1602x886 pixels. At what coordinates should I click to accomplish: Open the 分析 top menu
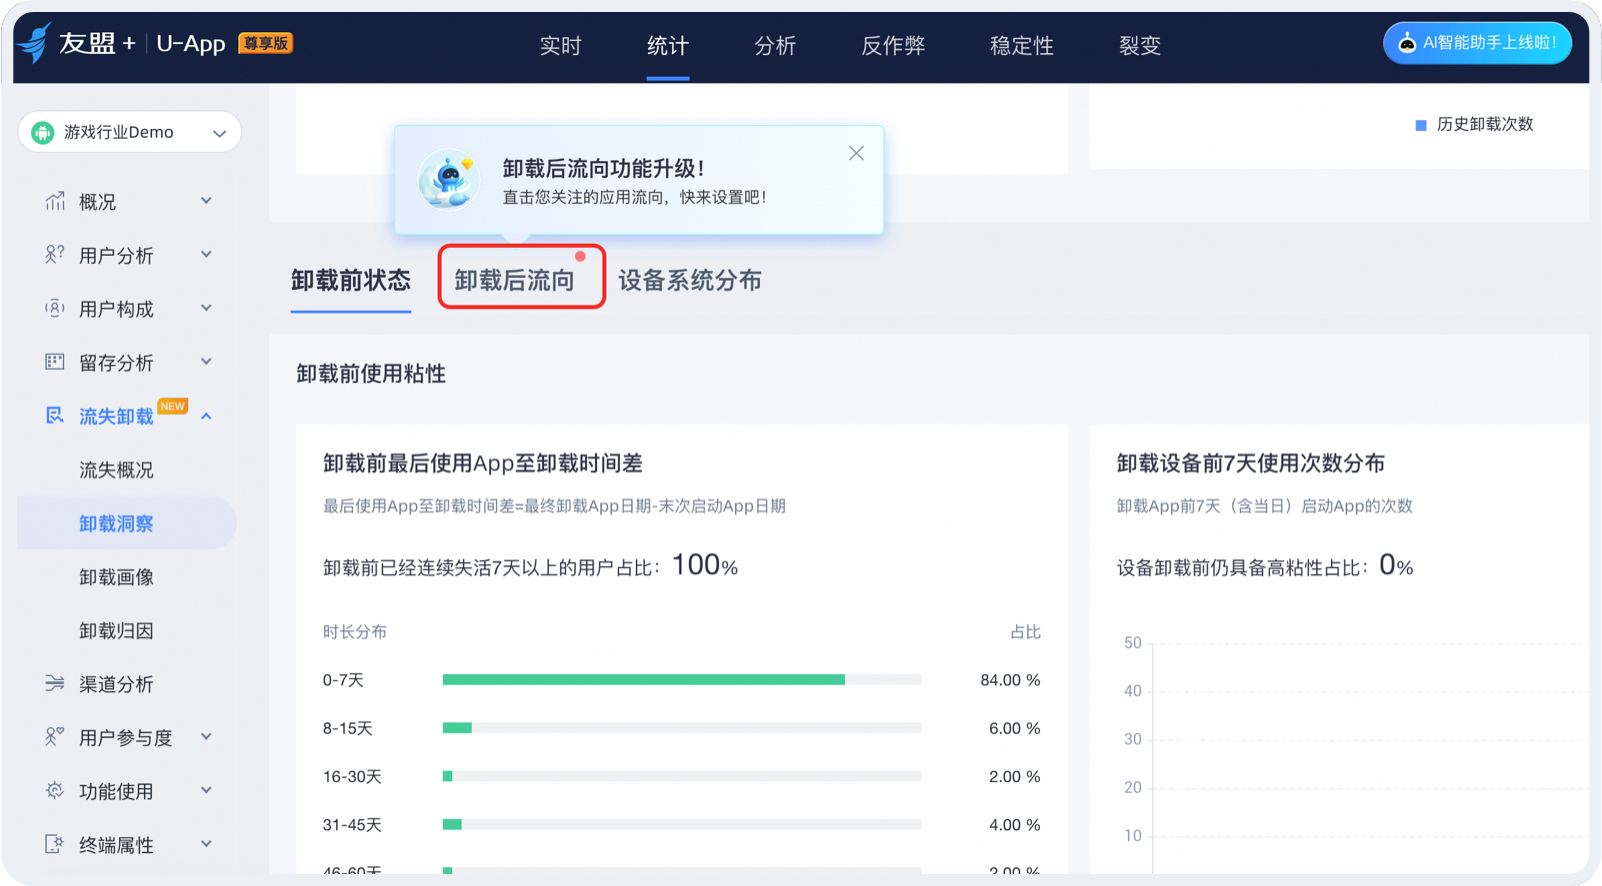pos(775,46)
